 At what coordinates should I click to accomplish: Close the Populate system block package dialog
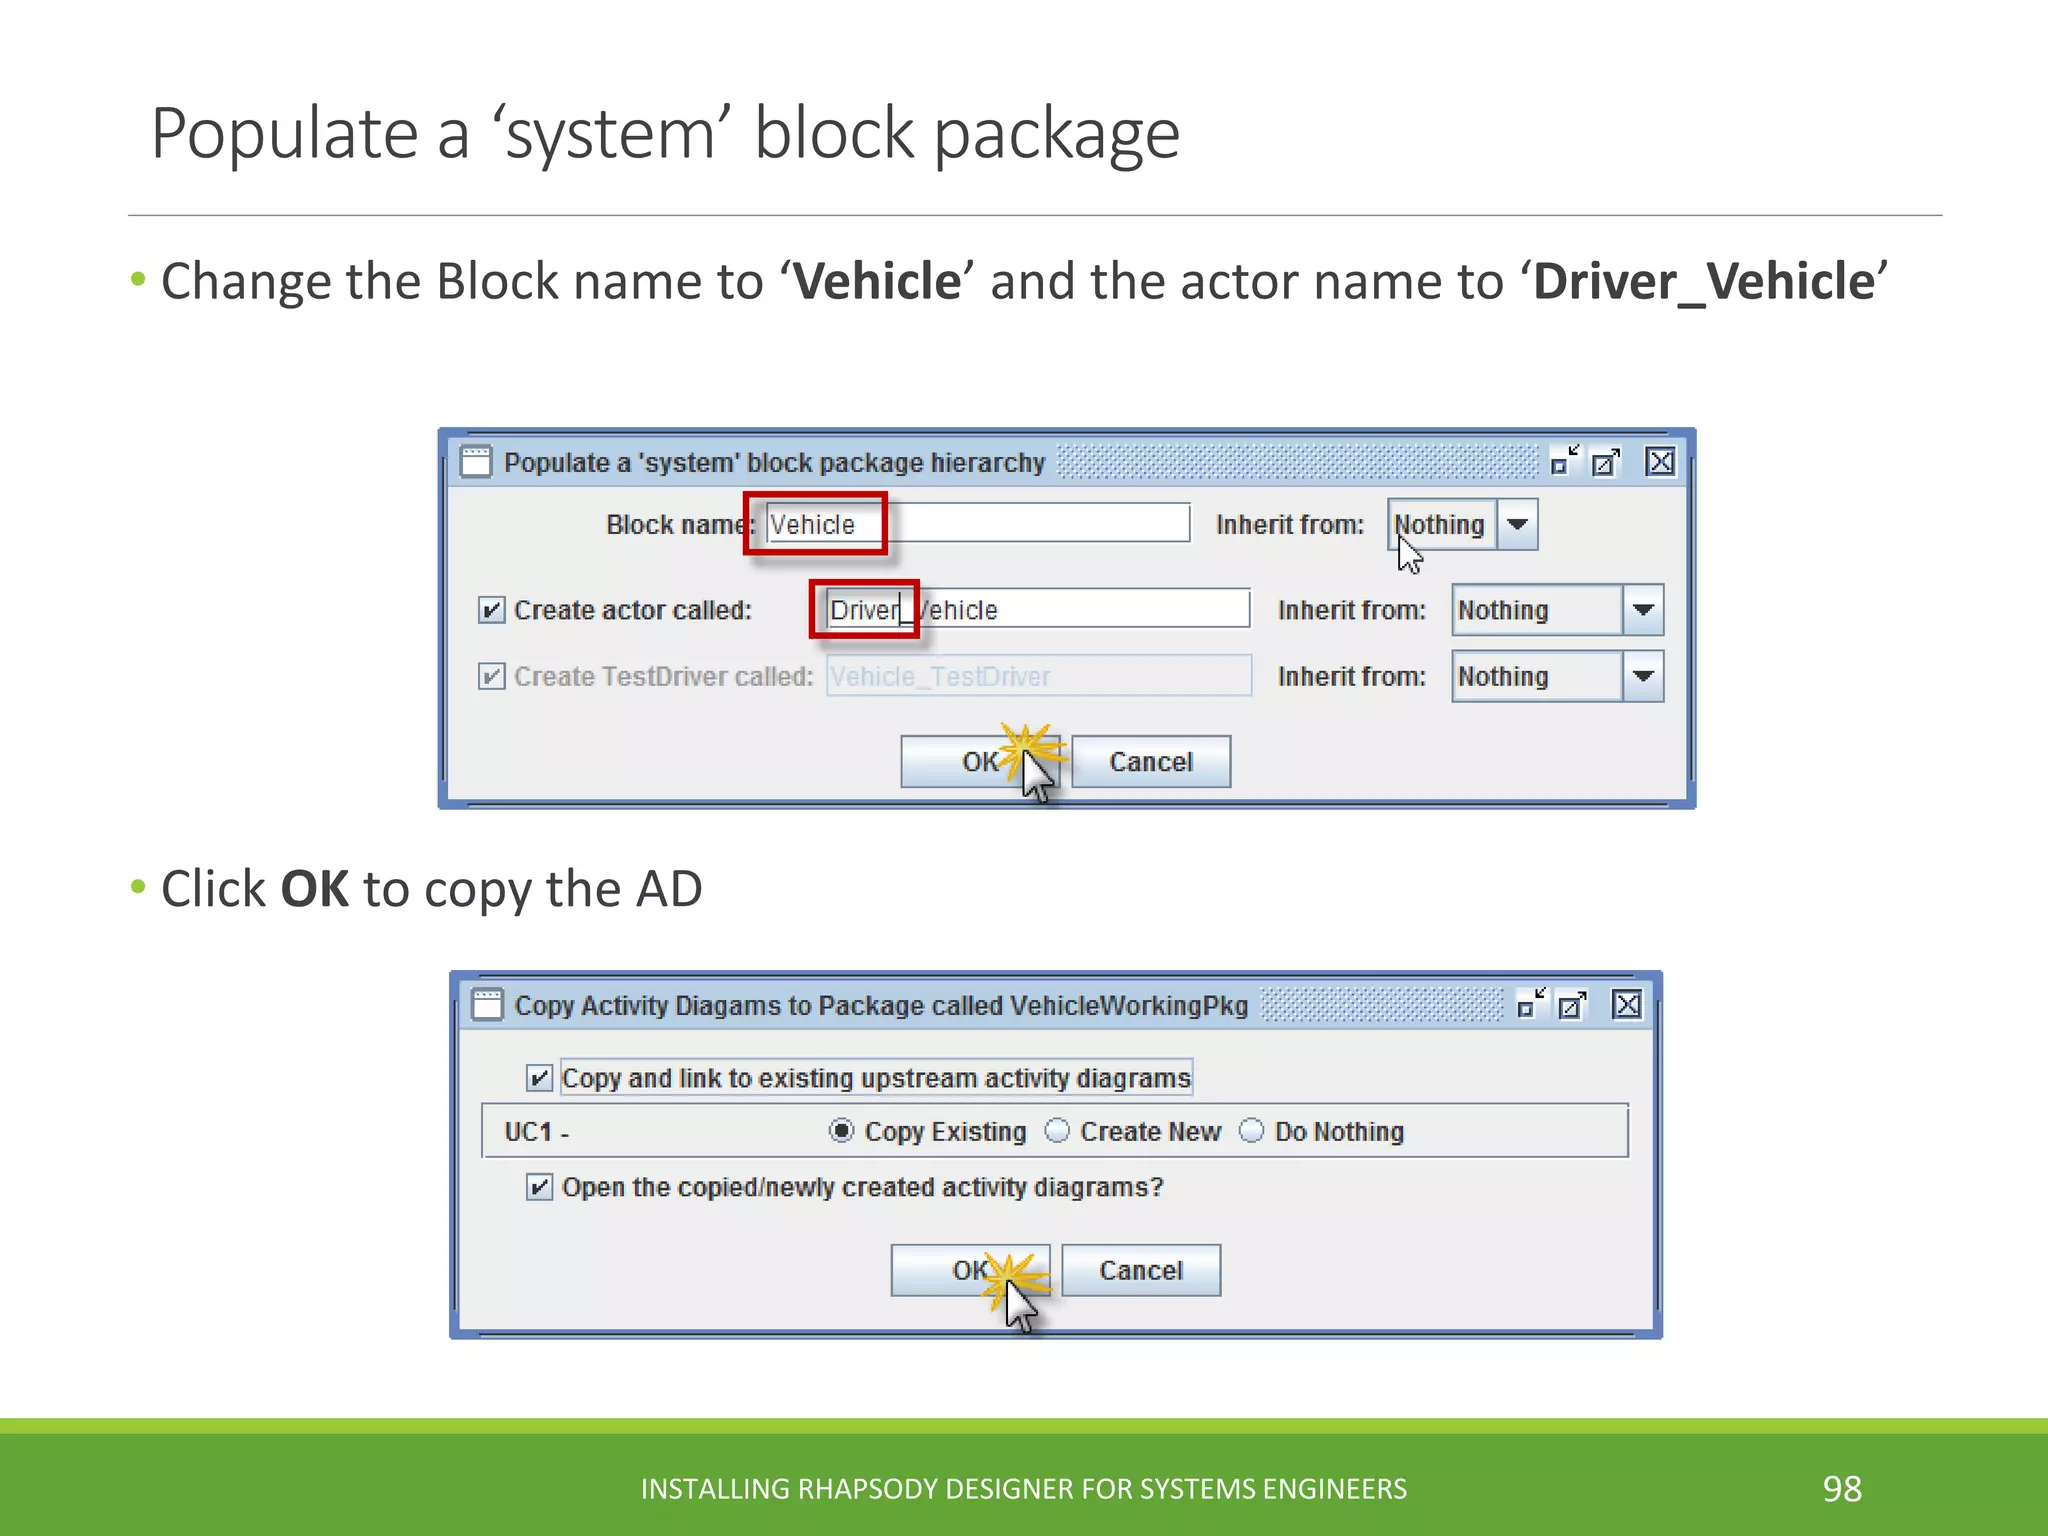[1661, 462]
